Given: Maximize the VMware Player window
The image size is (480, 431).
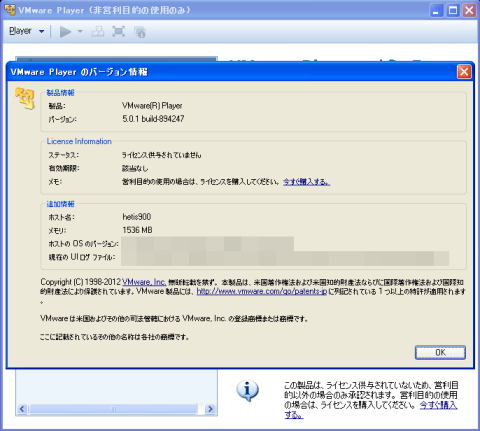Looking at the screenshot, I should point(453,10).
